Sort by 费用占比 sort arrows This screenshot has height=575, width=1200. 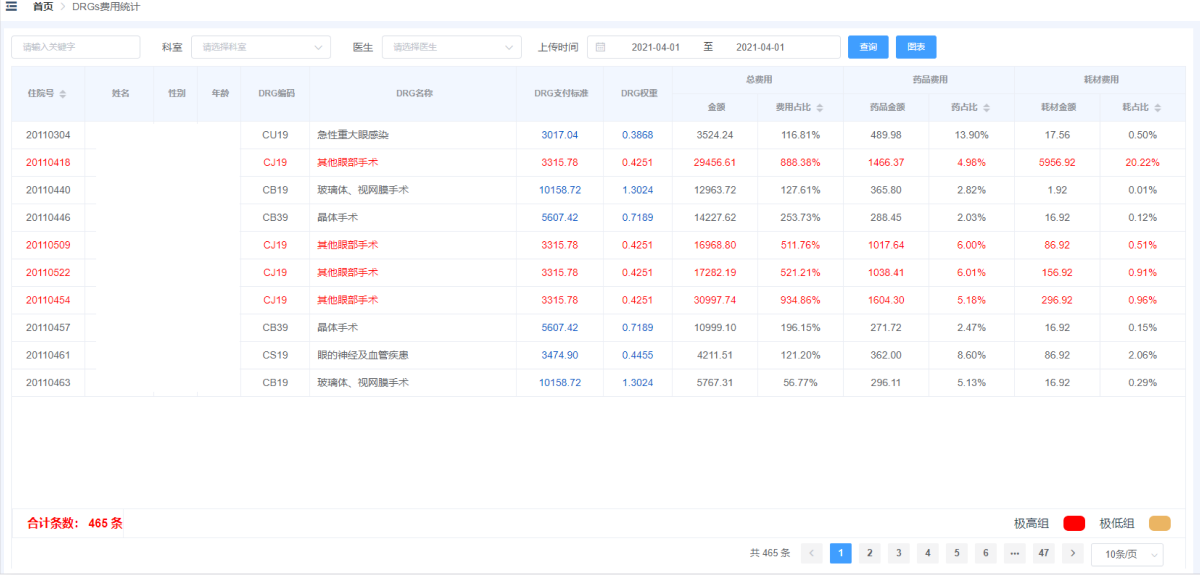click(820, 107)
